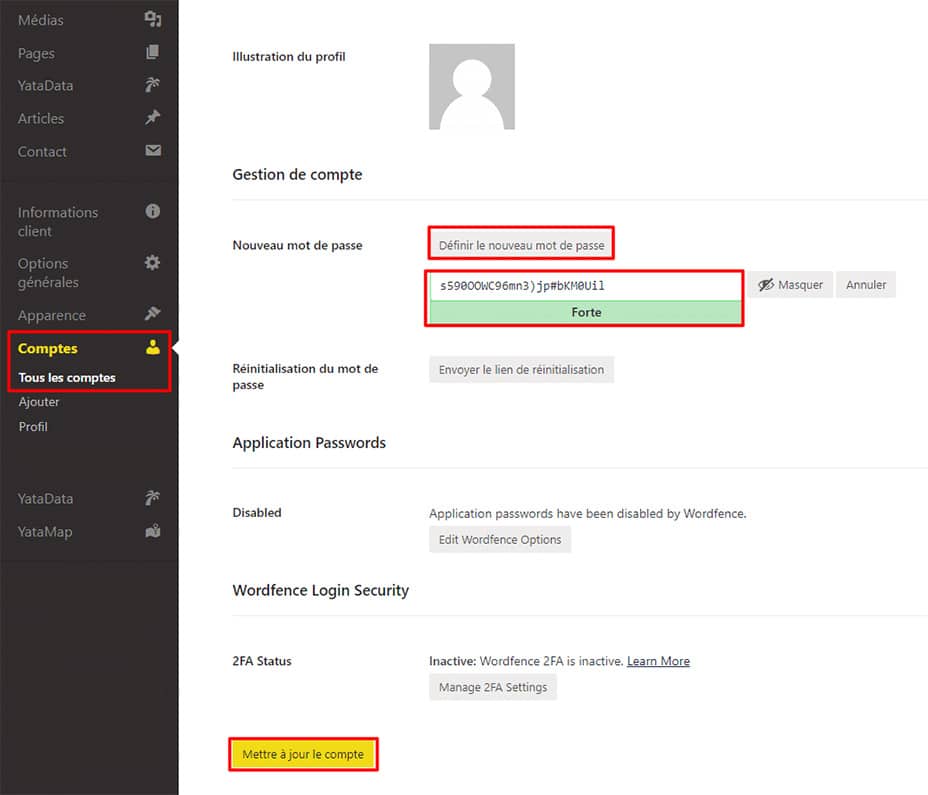Click the YataMap map icon
This screenshot has height=795, width=928.
[x=152, y=531]
